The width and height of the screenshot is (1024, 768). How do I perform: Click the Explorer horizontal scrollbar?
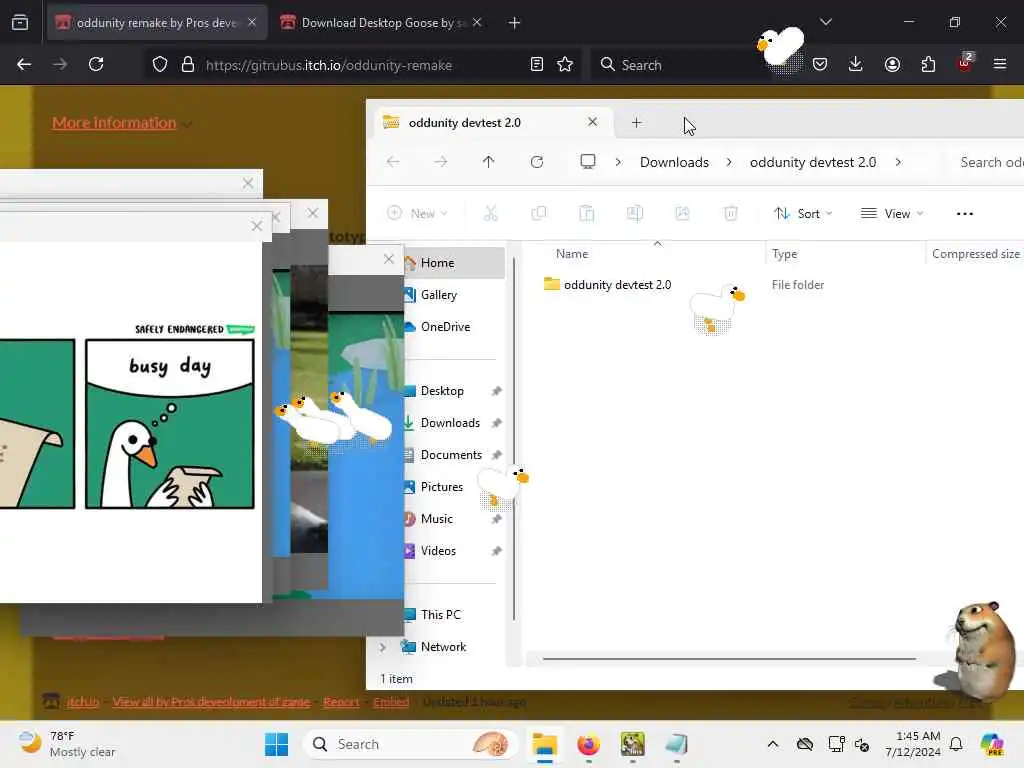click(x=729, y=659)
